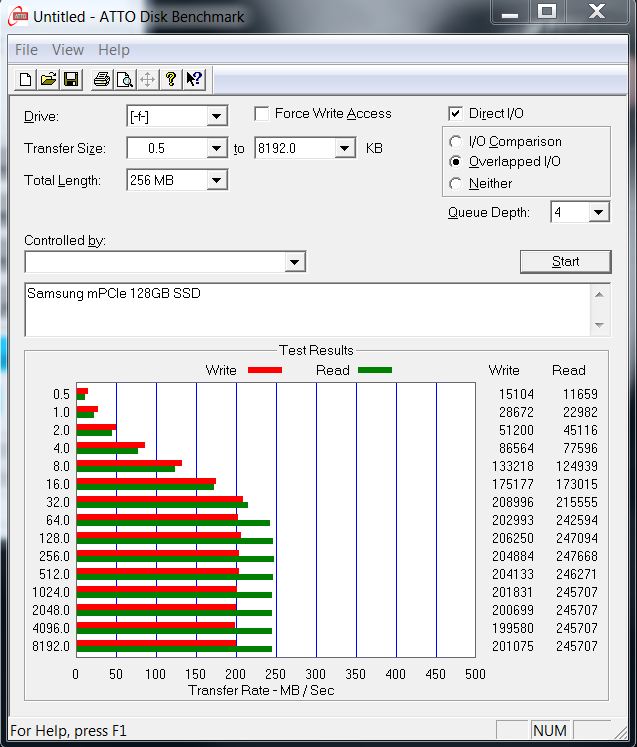Open the View menu
The height and width of the screenshot is (747, 637).
tap(68, 50)
